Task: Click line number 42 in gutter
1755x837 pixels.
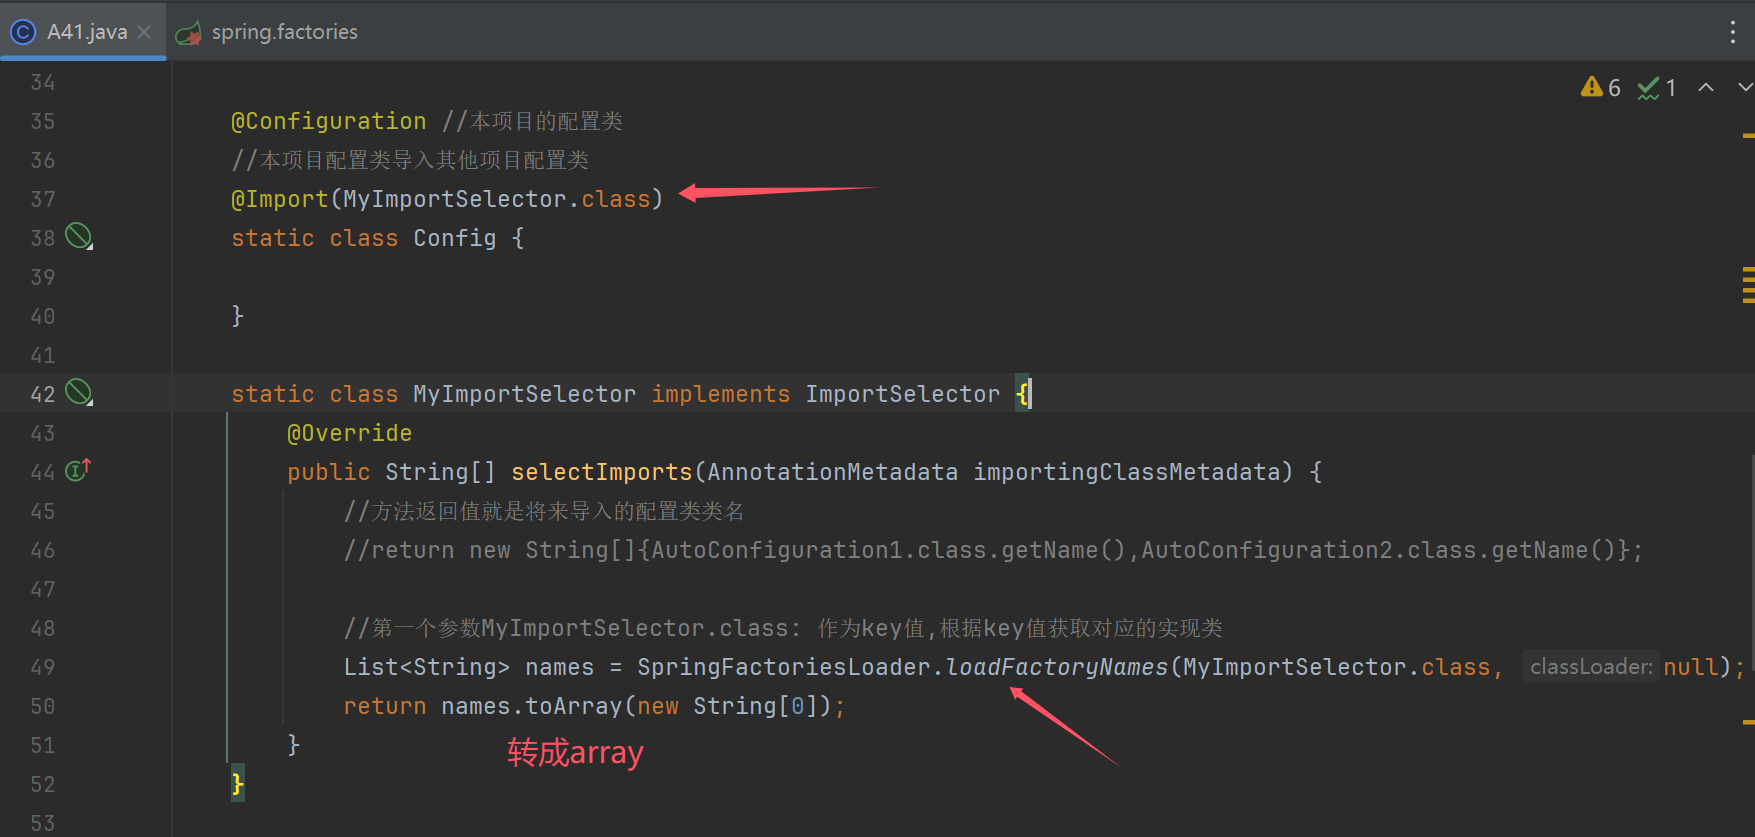Action: pyautogui.click(x=43, y=394)
